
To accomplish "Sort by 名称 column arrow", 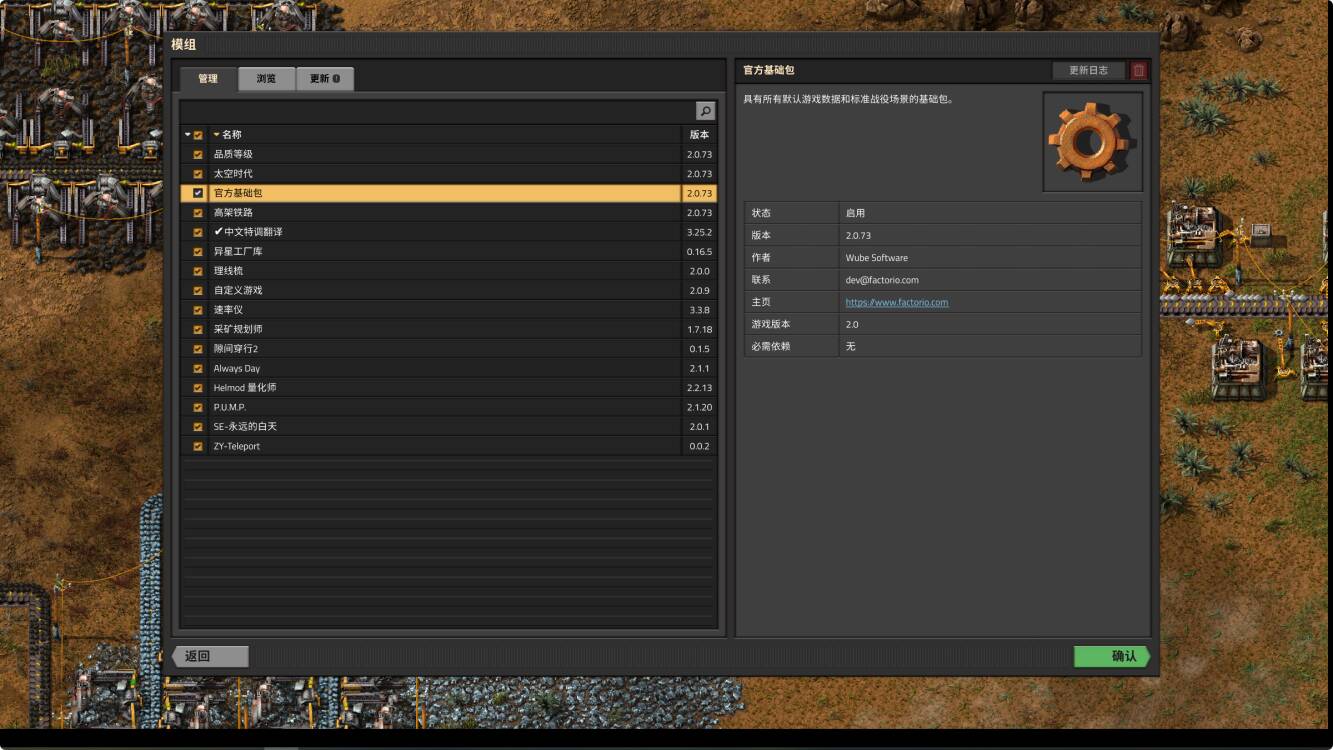I will coord(216,135).
